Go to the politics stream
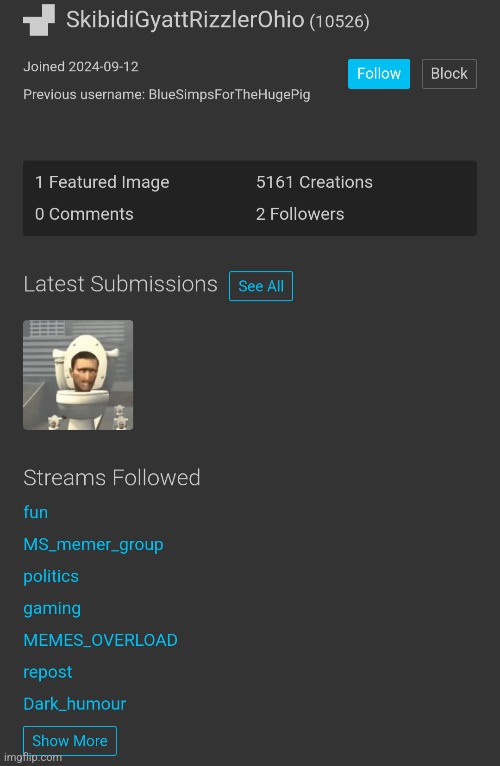Viewport: 500px width, 766px height. 51,576
